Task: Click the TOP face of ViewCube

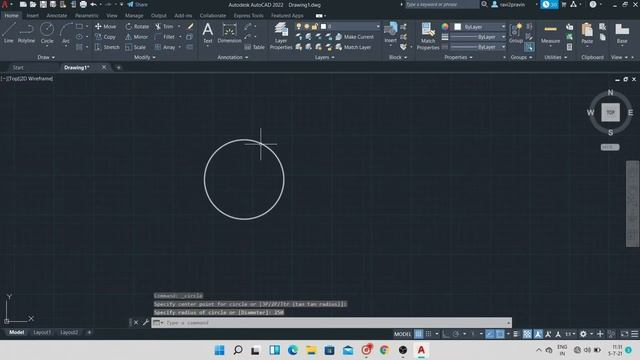Action: pyautogui.click(x=610, y=112)
